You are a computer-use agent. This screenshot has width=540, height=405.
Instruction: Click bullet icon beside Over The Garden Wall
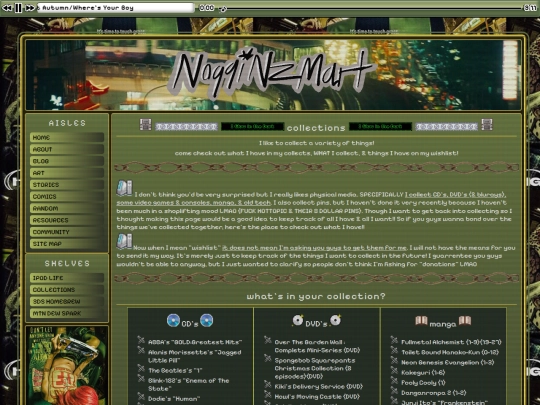click(x=268, y=340)
